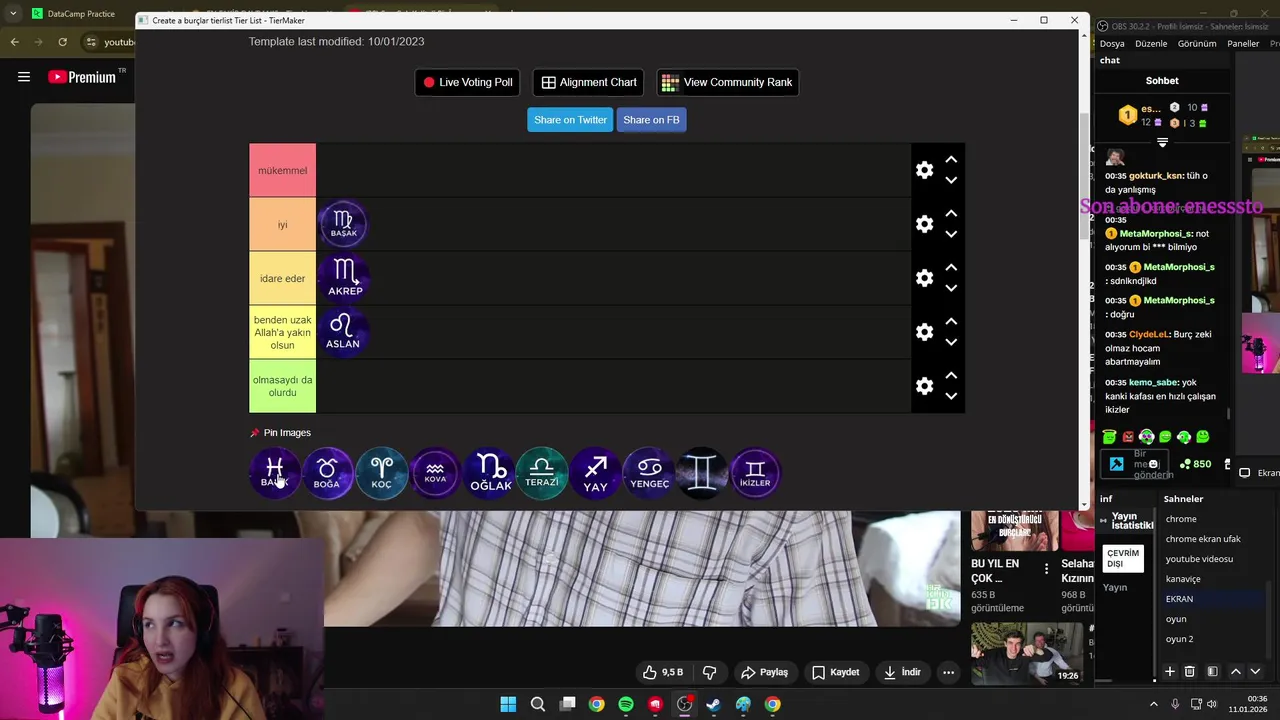Pick the YAY zodiac icon
This screenshot has width=1280, height=720.
[x=596, y=472]
